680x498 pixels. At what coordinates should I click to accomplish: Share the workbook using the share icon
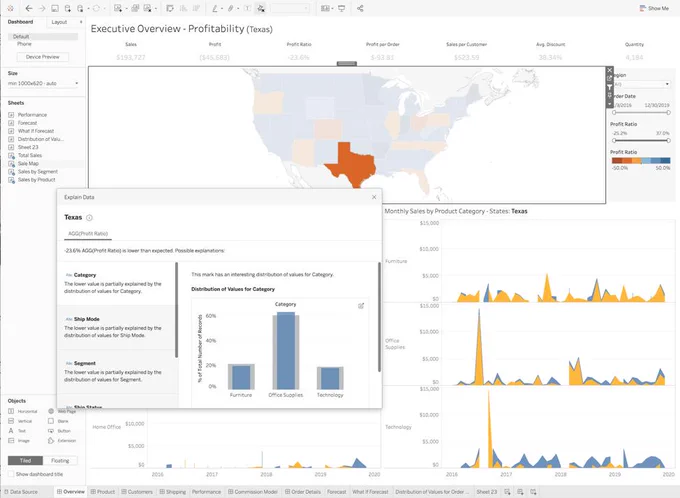[x=360, y=8]
